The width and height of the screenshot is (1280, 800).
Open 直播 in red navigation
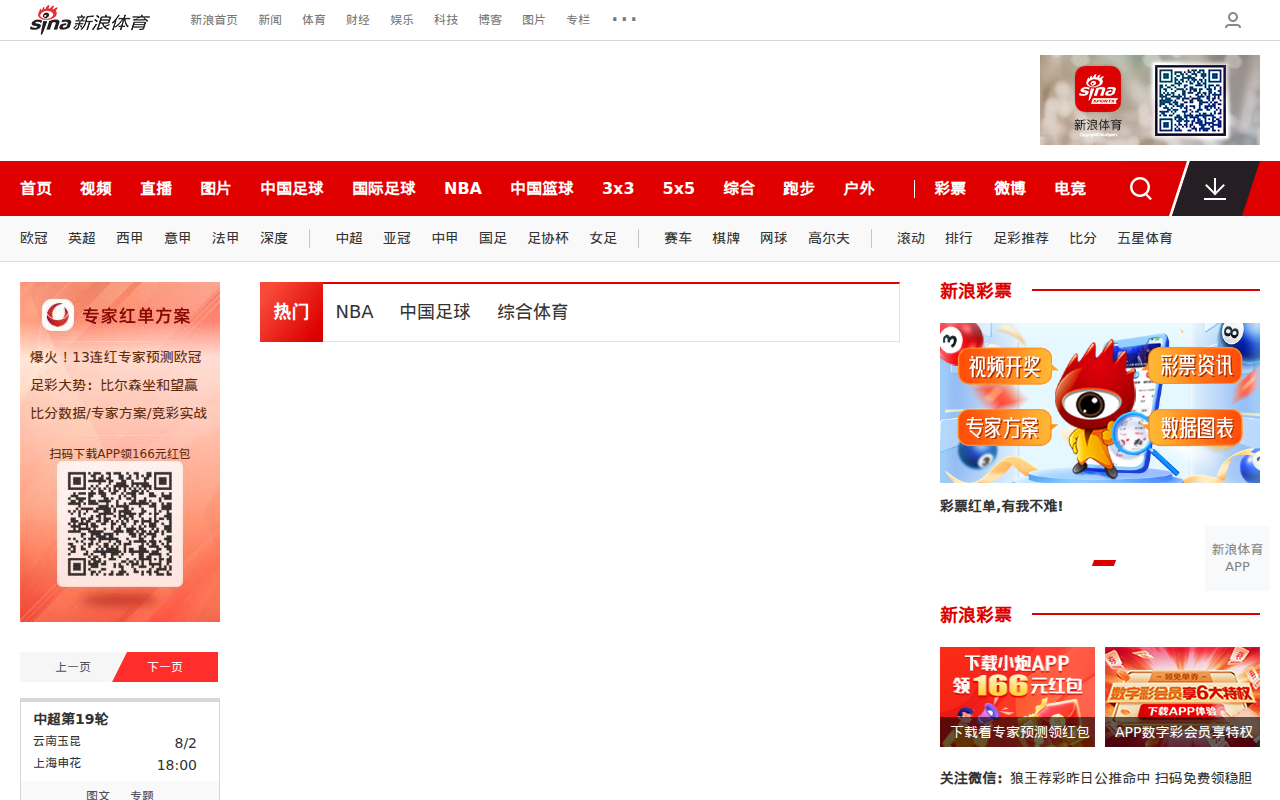coord(156,188)
